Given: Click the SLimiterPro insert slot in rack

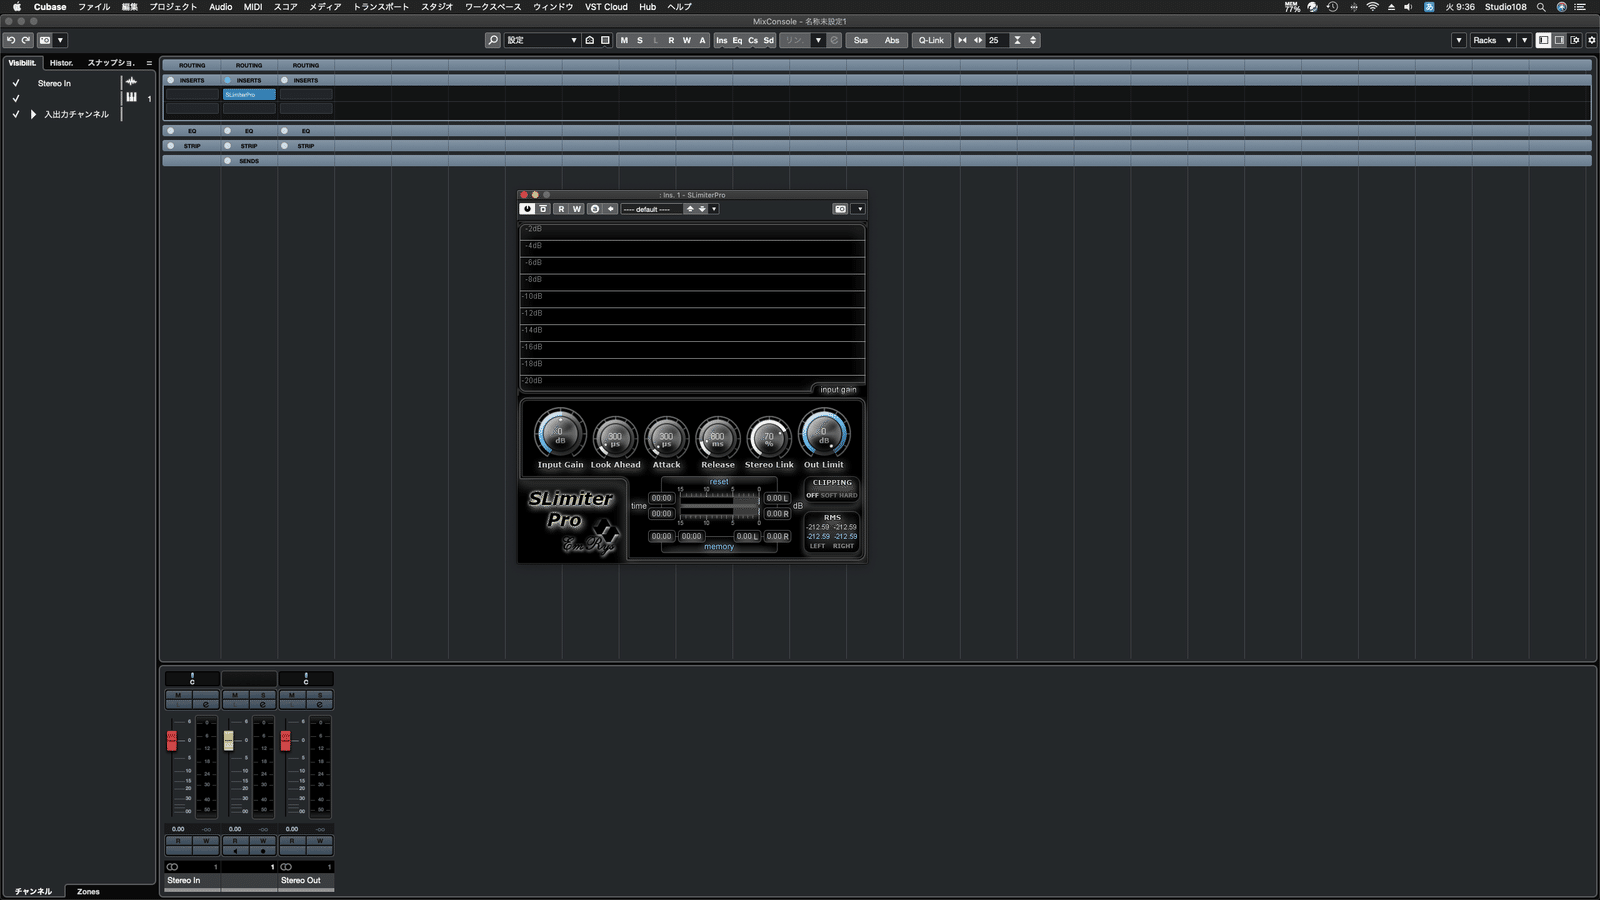Looking at the screenshot, I should point(249,94).
